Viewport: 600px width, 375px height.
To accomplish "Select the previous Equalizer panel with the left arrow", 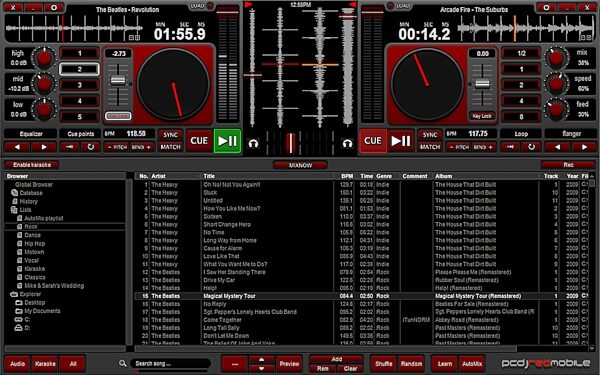I will 17,147.
